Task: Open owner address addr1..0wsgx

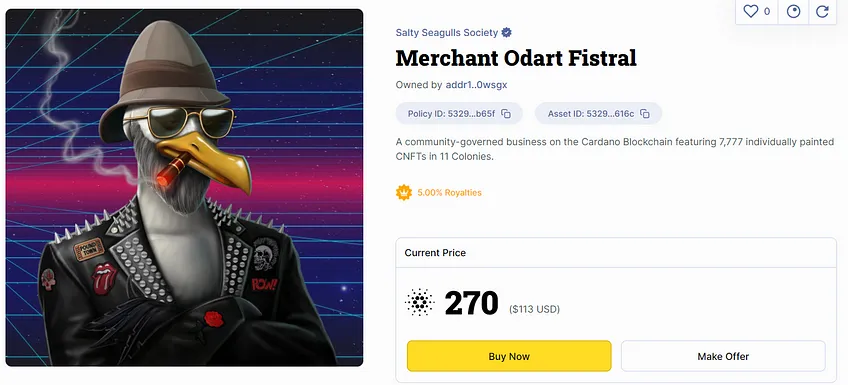Action: pos(476,85)
